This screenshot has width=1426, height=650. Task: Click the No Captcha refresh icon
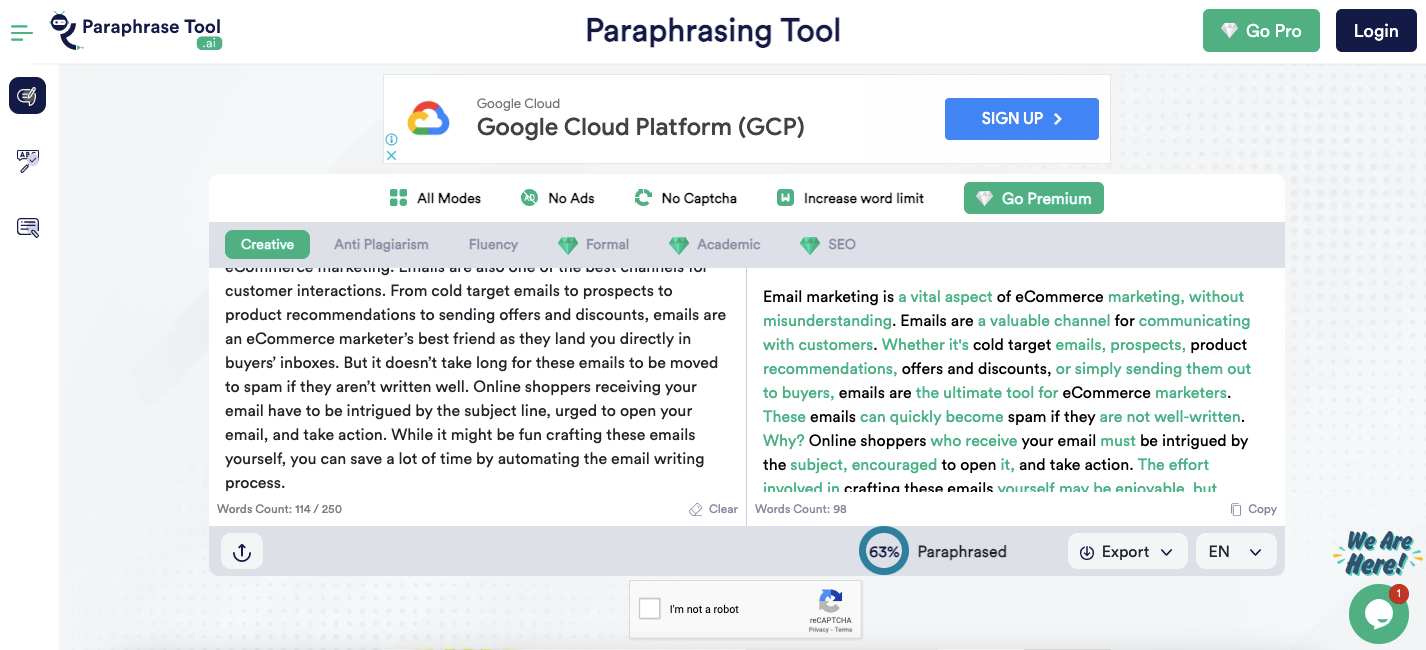pos(643,198)
